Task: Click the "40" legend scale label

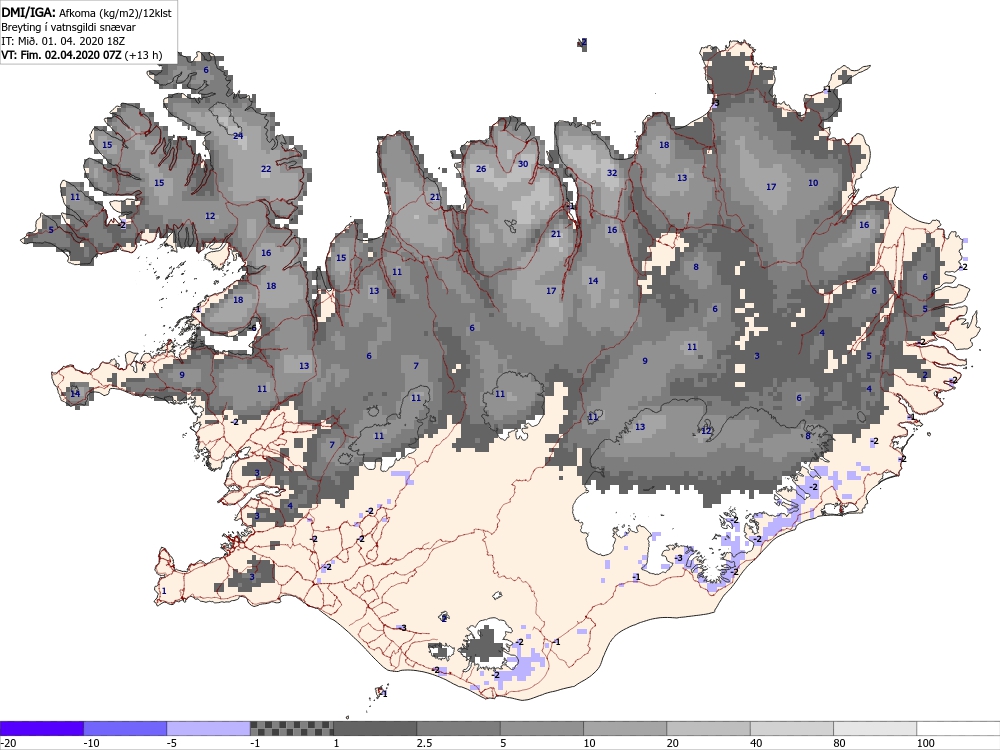Action: point(756,743)
